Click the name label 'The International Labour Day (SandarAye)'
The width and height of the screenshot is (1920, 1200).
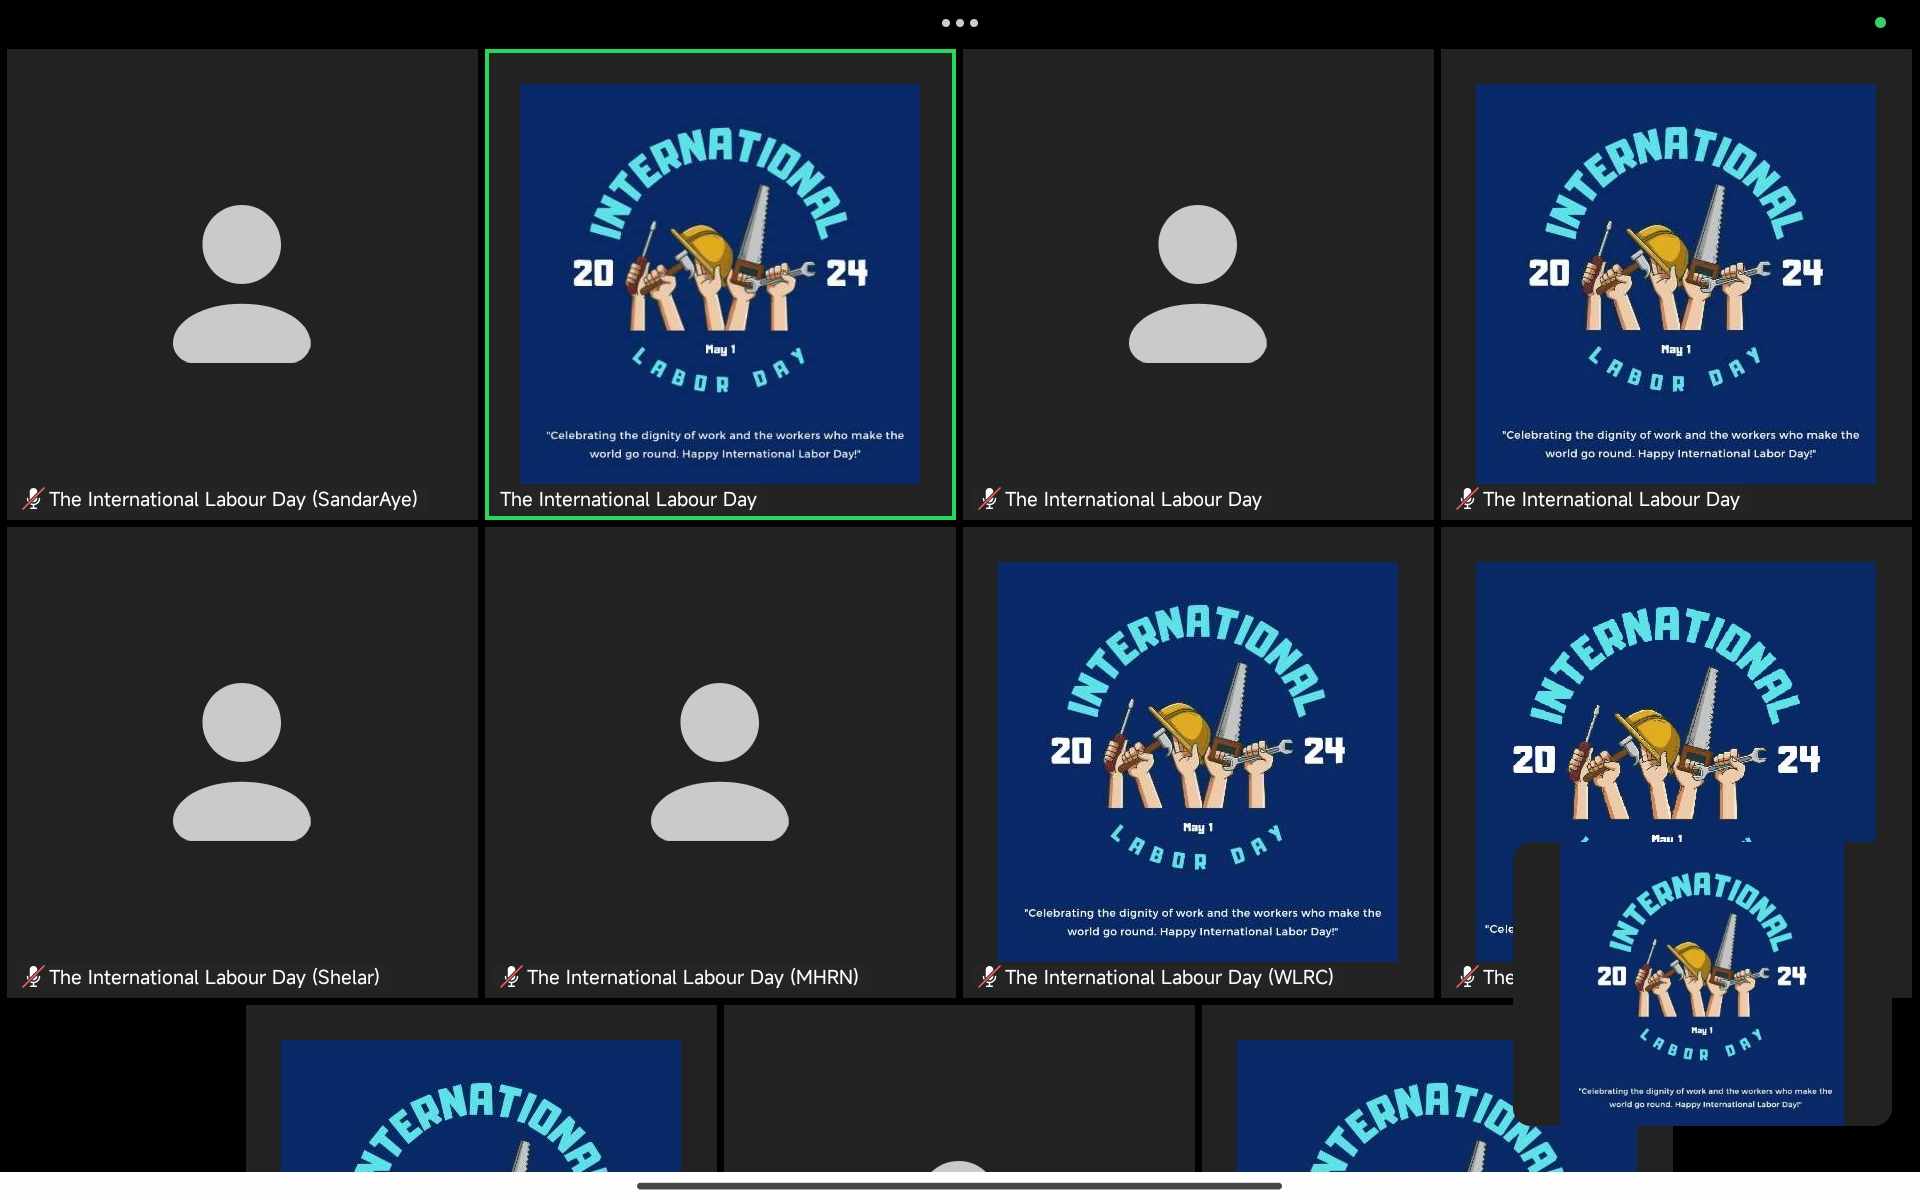(233, 499)
